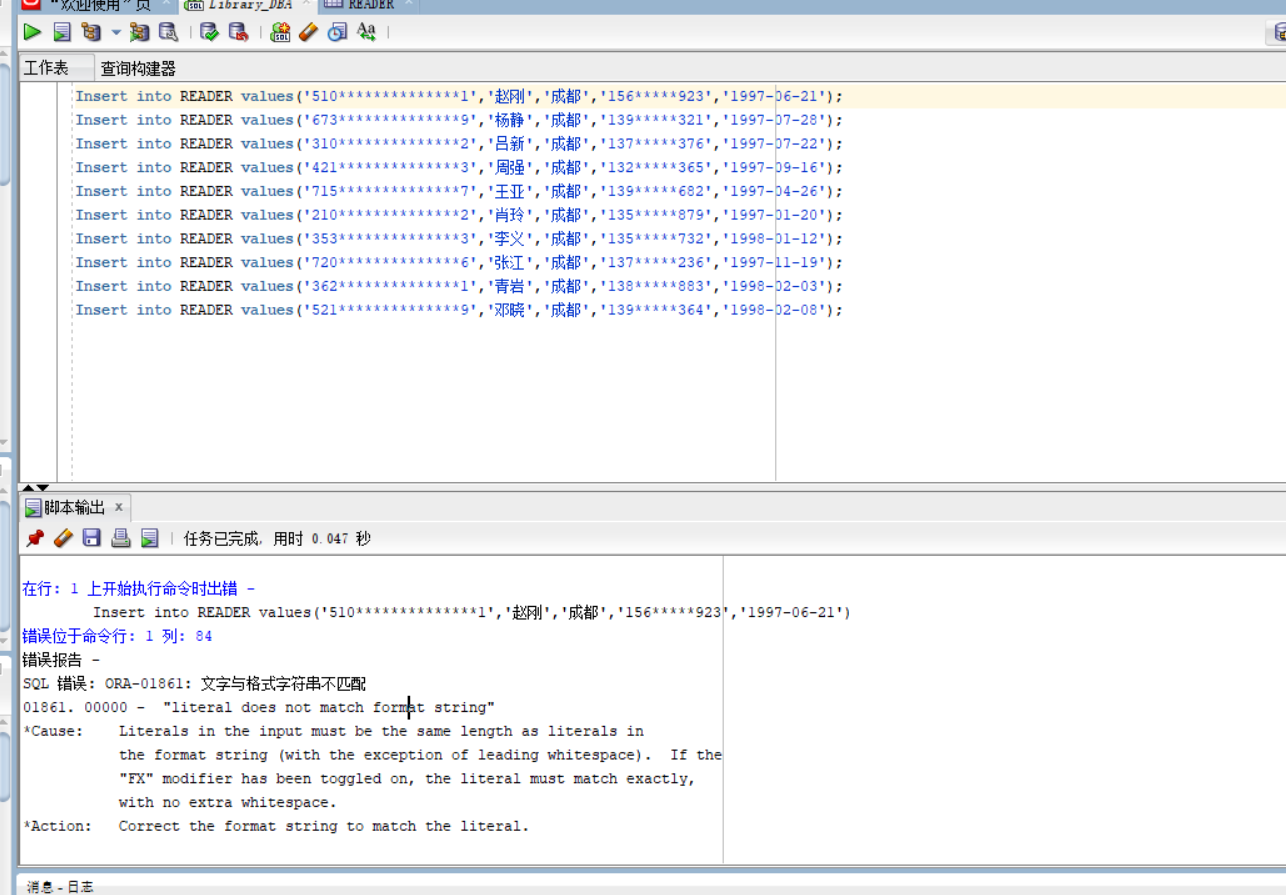
Task: Click the Insert statement line for 王亚
Action: tap(459, 191)
